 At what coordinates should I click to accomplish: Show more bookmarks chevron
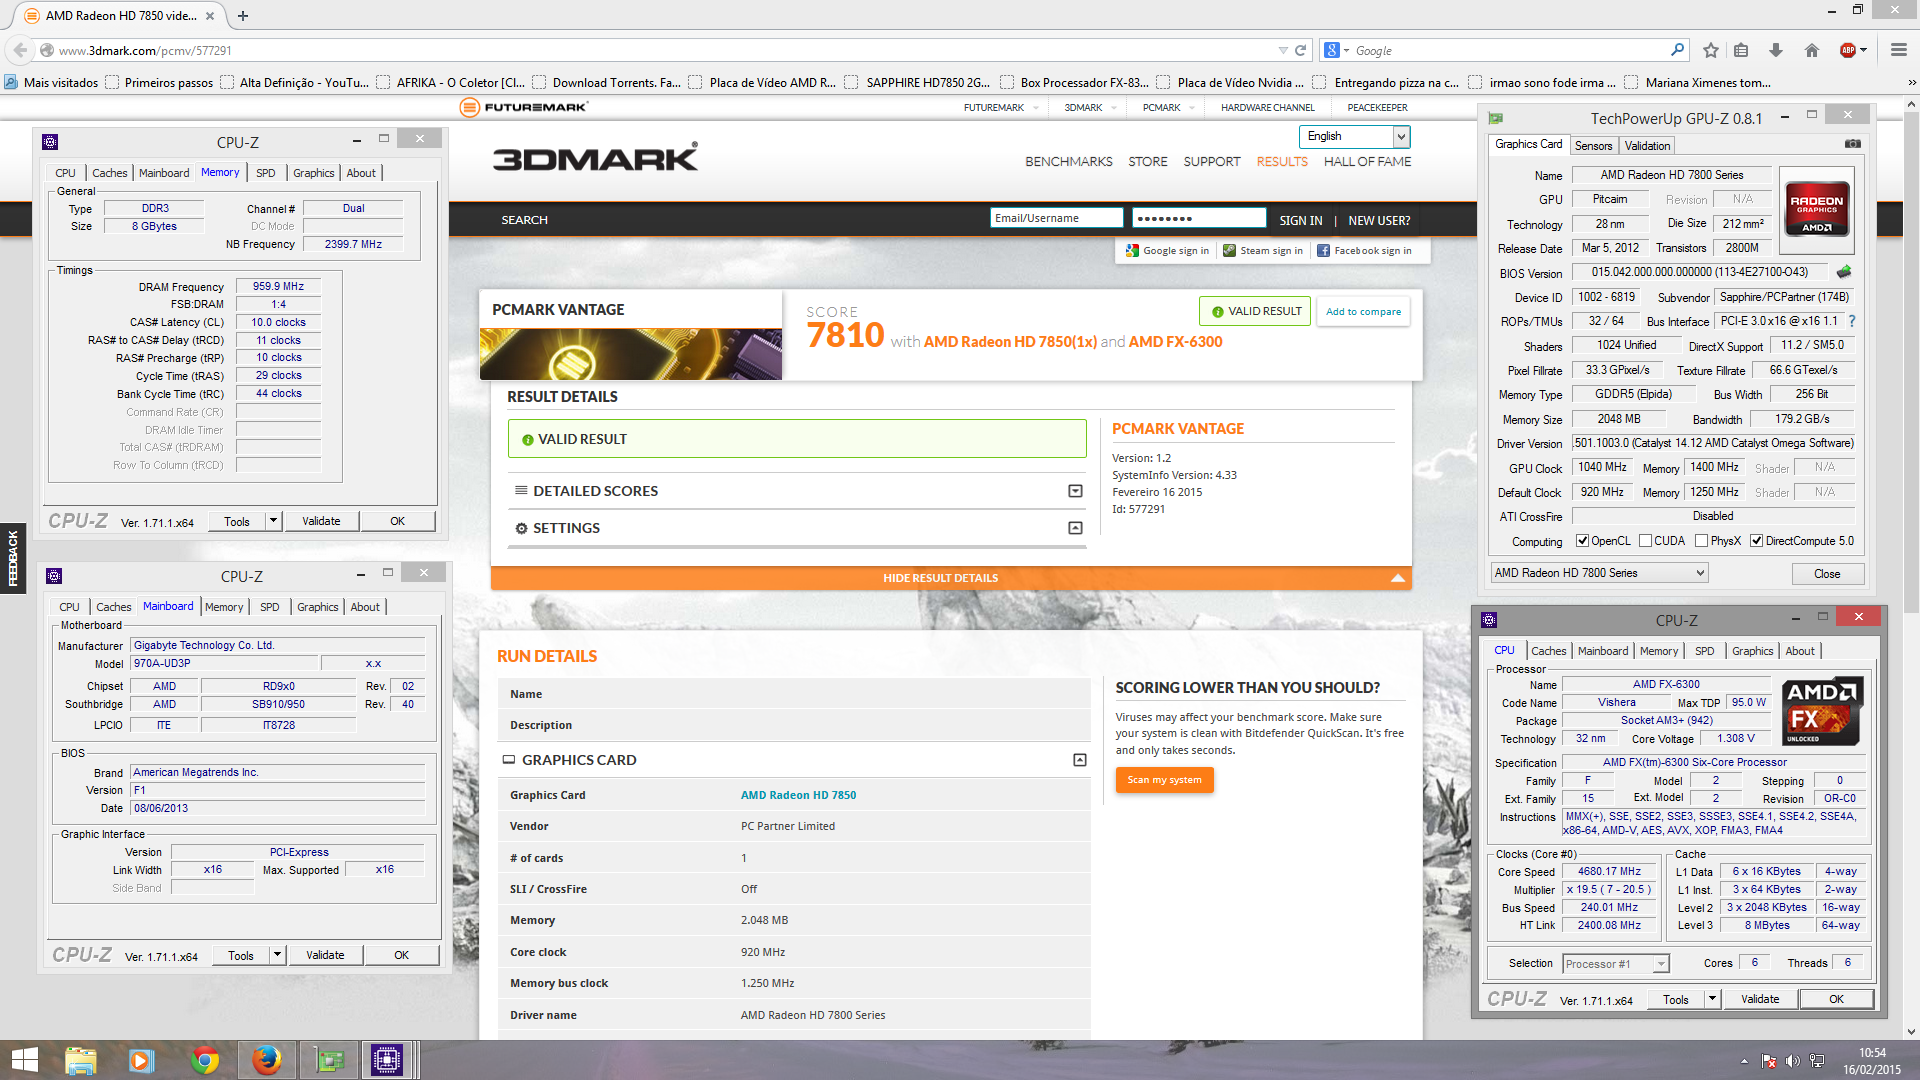[x=1911, y=83]
